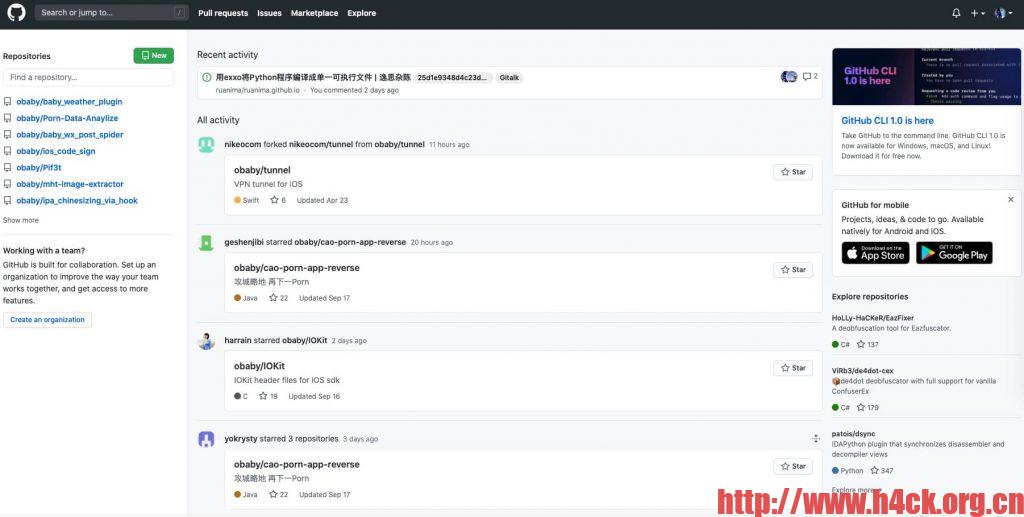Open nikeocom/tunnel fork link

coord(321,144)
